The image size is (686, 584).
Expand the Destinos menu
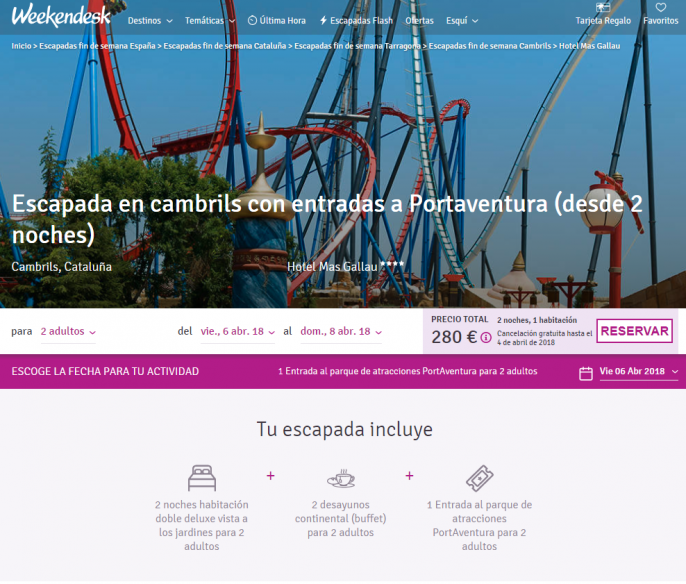point(150,20)
